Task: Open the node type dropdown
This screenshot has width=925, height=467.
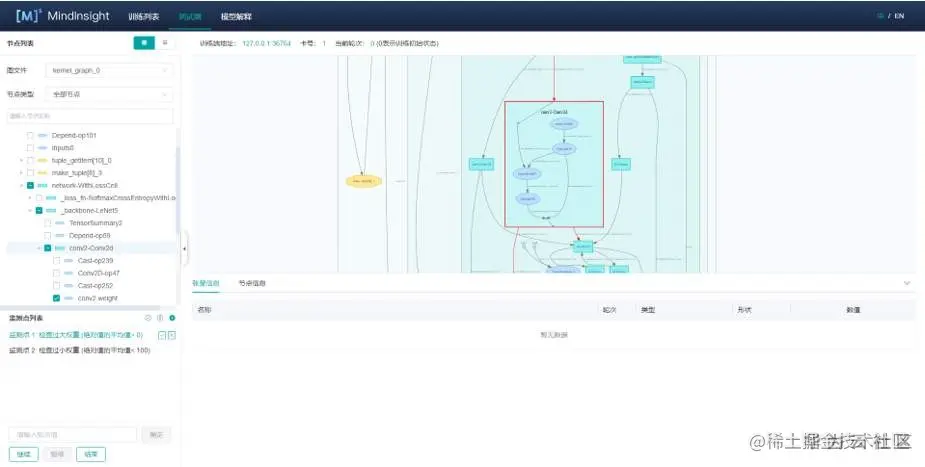Action: tap(109, 94)
